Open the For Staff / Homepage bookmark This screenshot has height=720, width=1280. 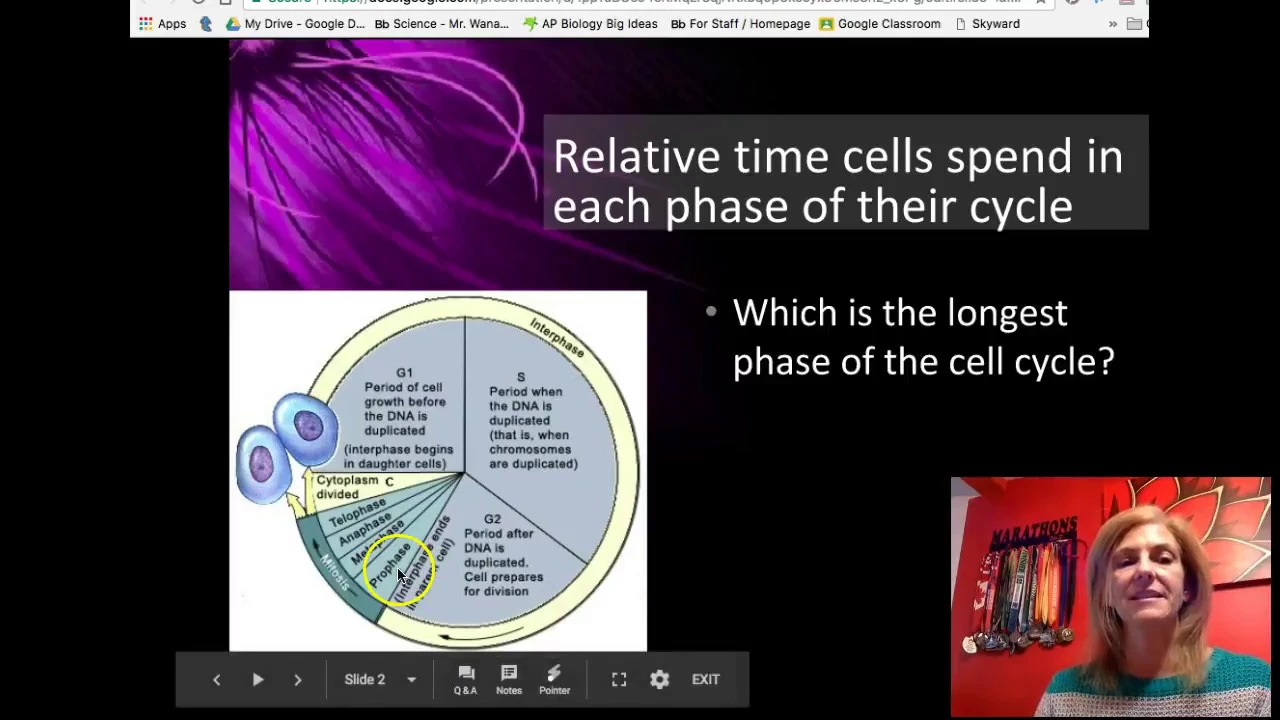click(x=740, y=24)
